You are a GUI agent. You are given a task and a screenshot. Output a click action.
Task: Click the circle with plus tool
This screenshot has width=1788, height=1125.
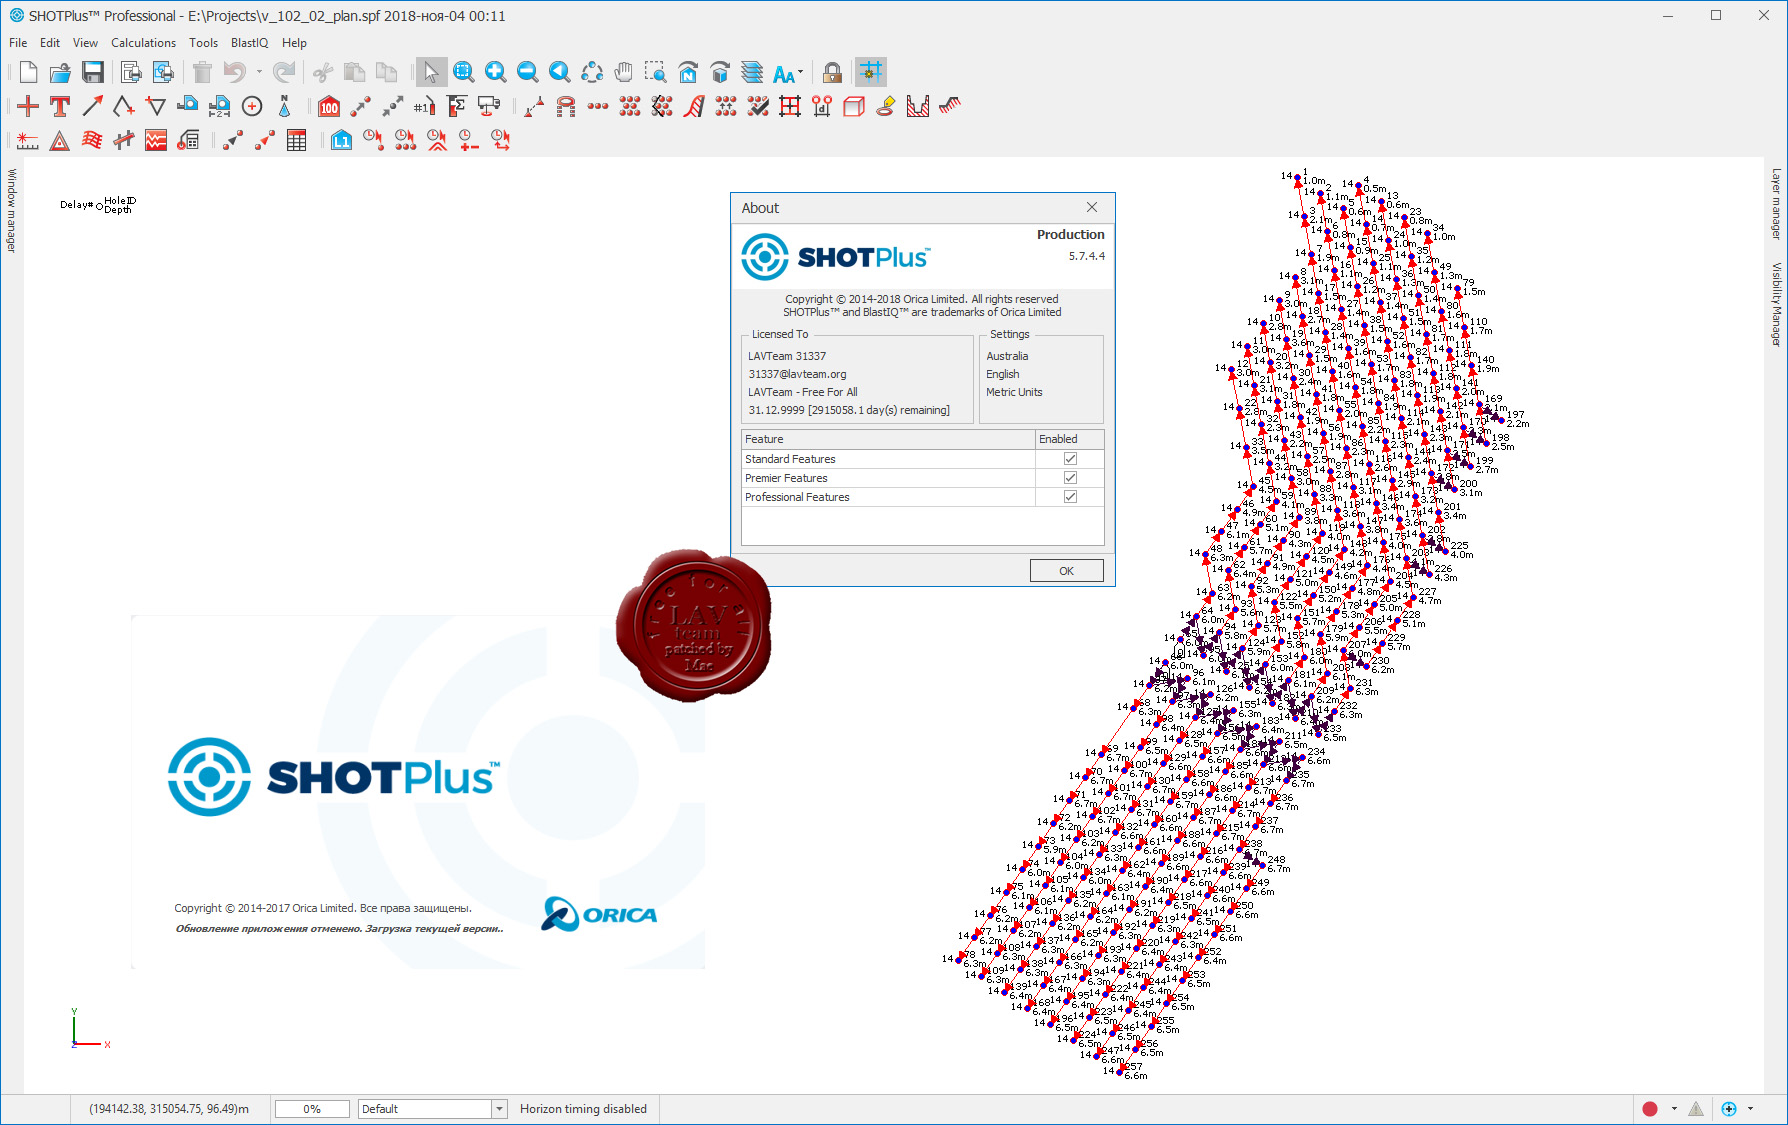pos(252,106)
